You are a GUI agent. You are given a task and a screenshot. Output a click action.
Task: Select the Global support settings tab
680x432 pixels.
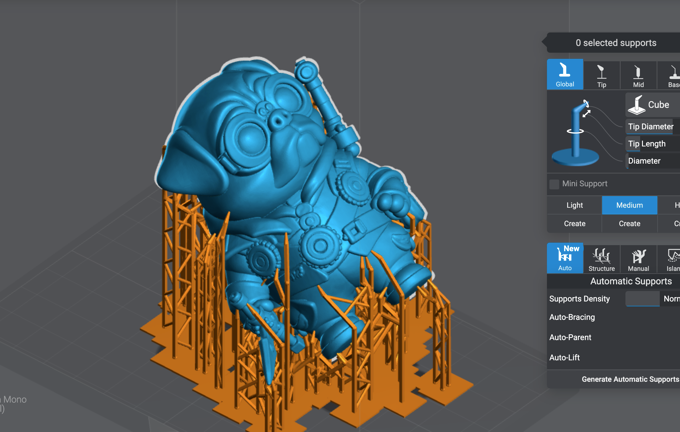coord(565,74)
